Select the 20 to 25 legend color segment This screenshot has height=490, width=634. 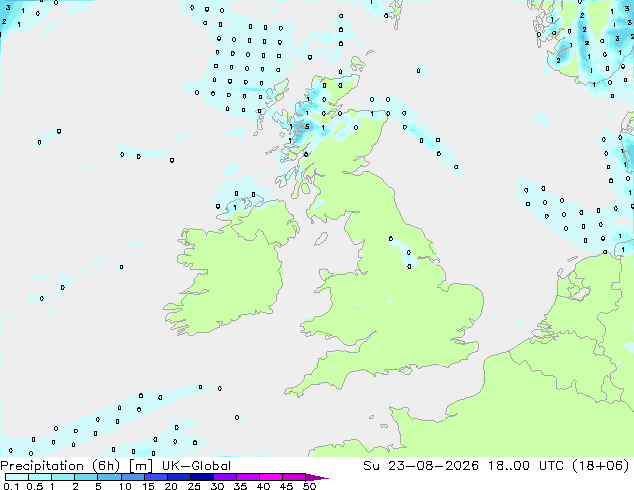178,477
